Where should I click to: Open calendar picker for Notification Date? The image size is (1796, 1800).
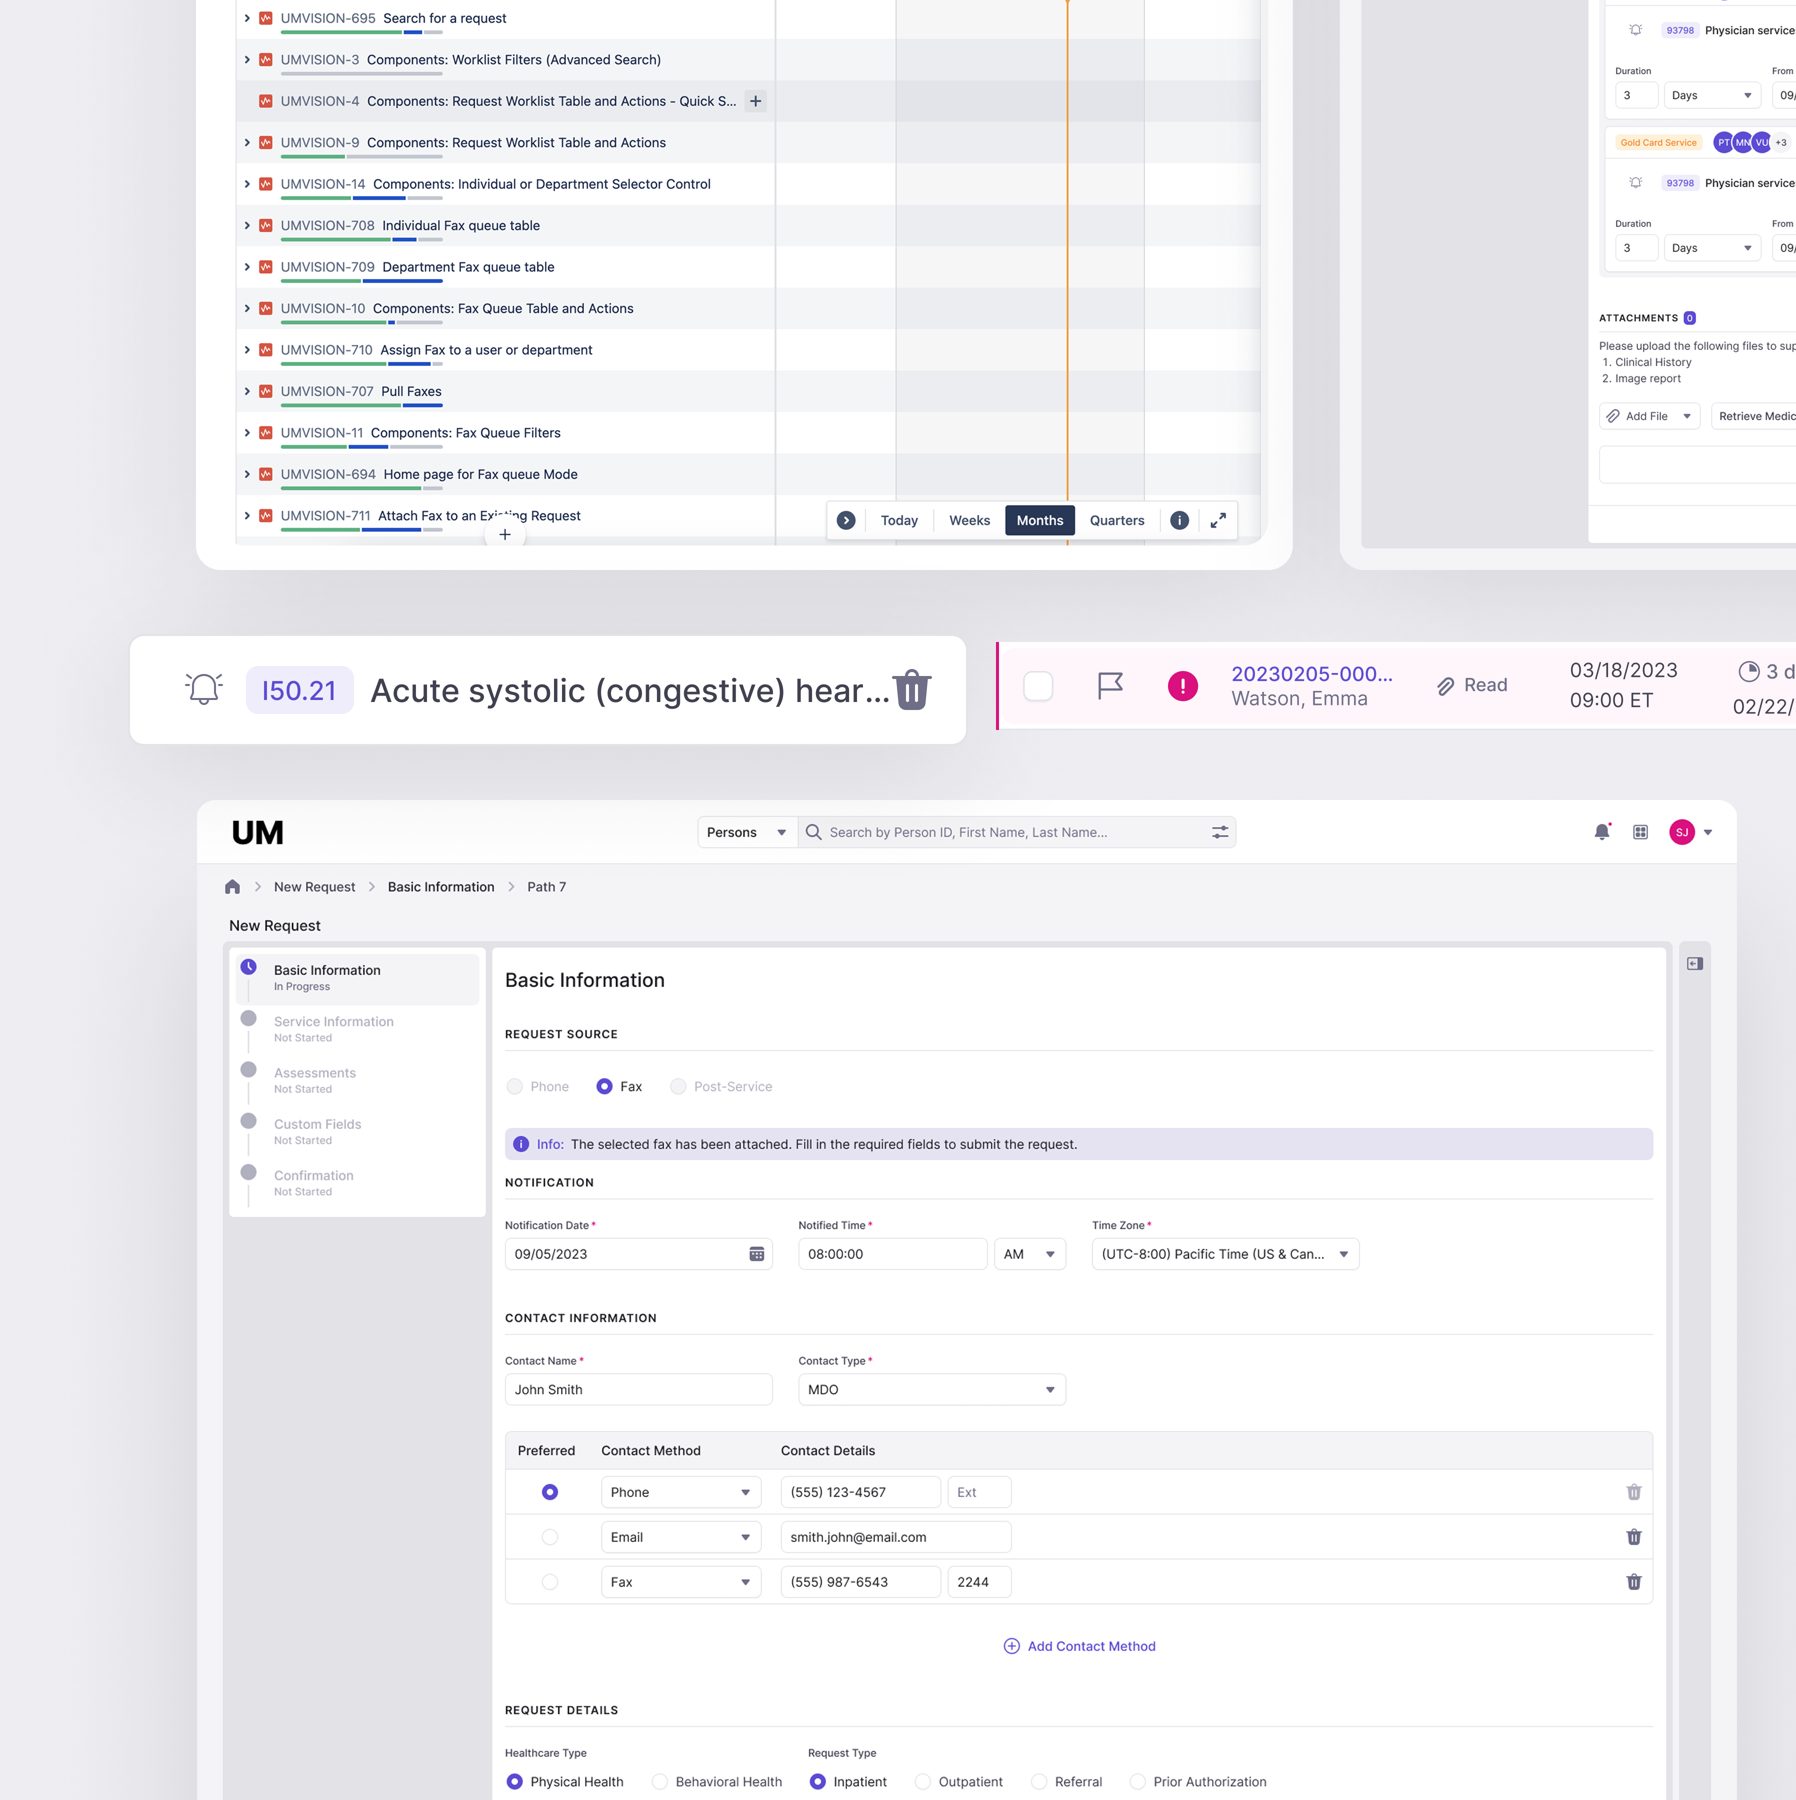click(x=757, y=1254)
